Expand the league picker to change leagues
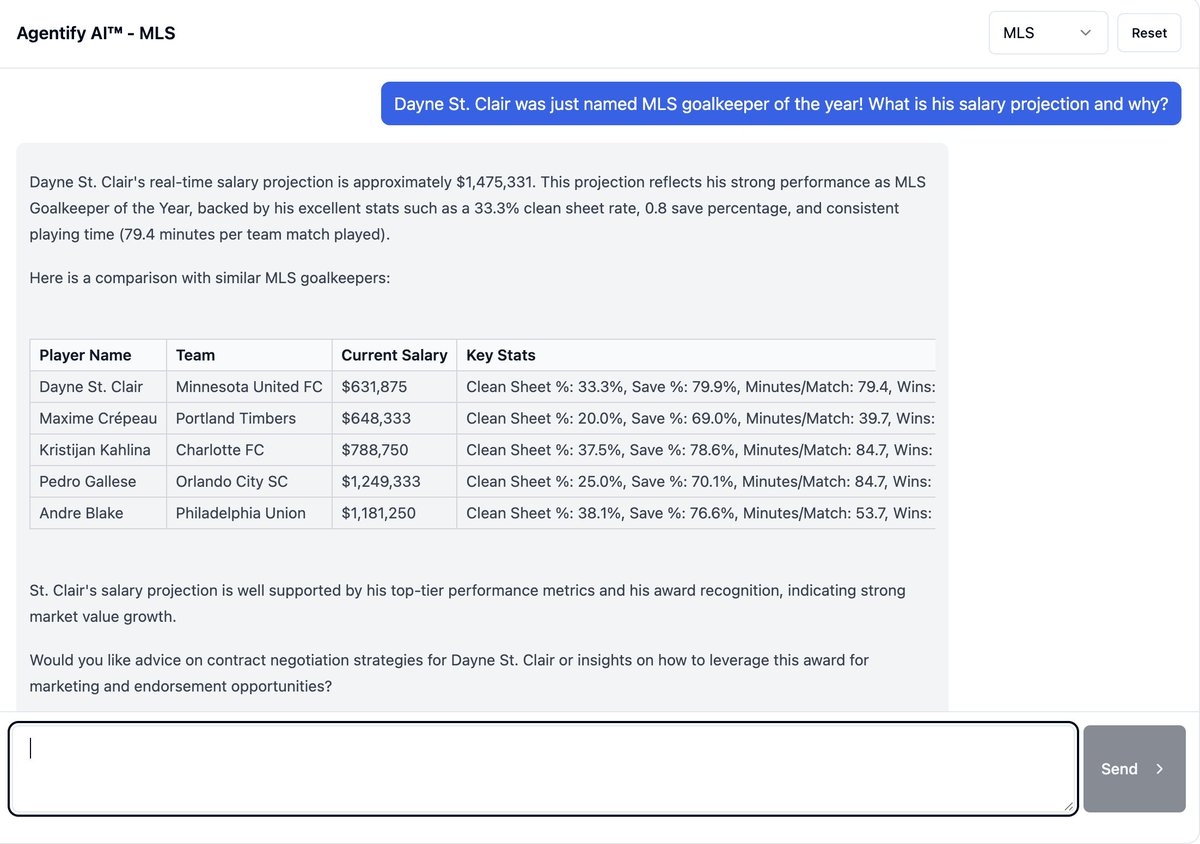 [x=1047, y=32]
